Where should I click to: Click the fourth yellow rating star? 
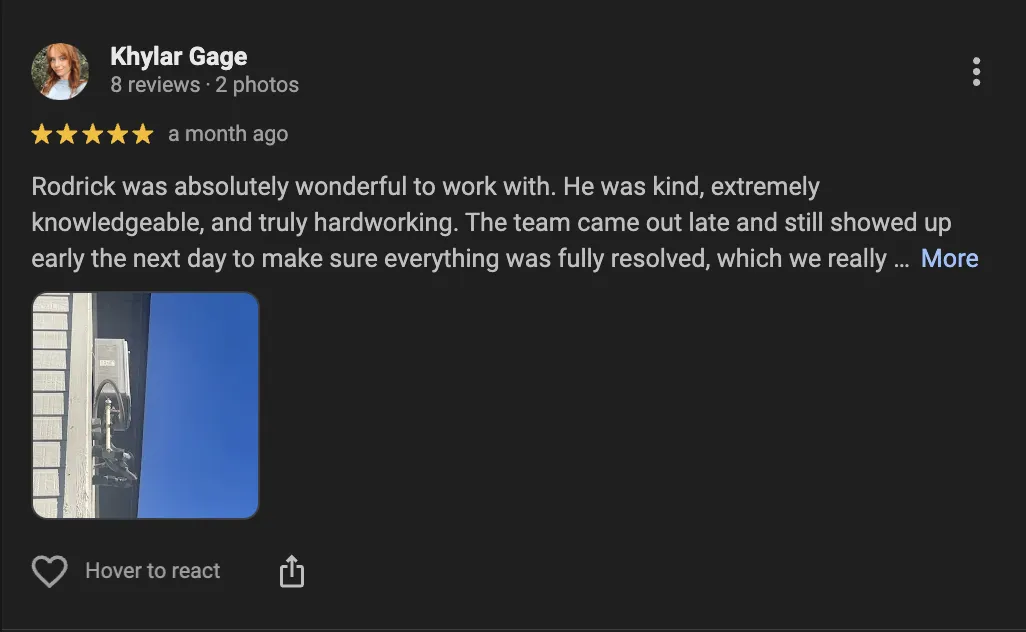point(117,134)
